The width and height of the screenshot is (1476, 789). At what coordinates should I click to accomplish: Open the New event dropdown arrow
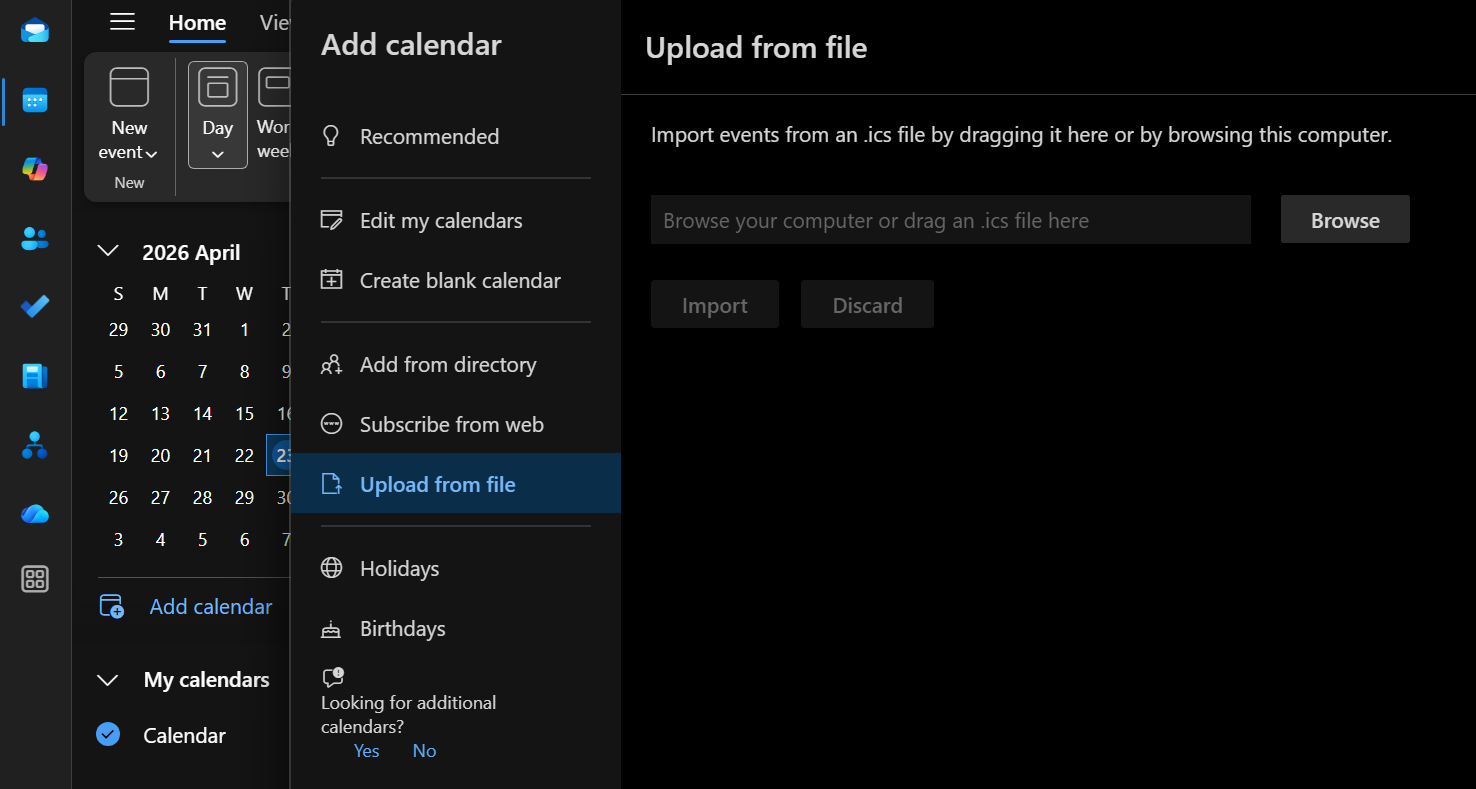click(x=152, y=154)
